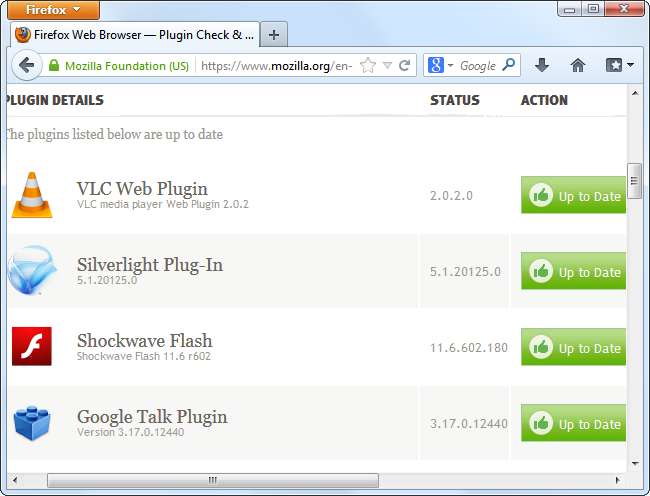Click the Silverlight Plug-In title

click(150, 265)
